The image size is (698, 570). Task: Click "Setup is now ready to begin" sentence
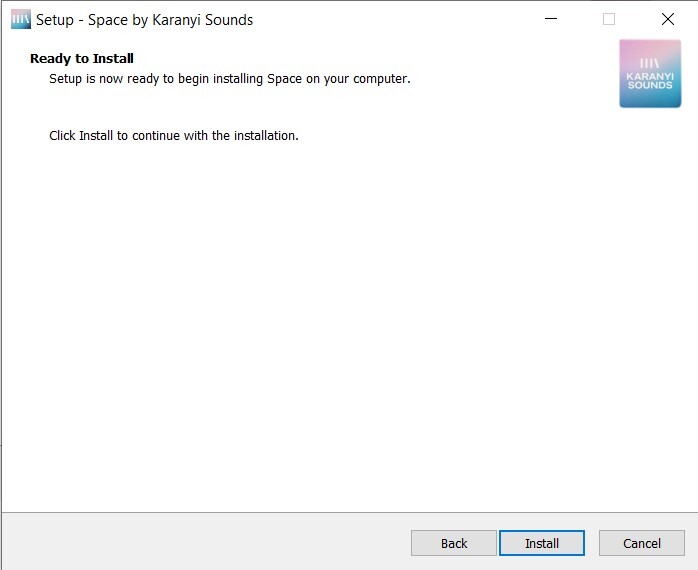tap(230, 79)
